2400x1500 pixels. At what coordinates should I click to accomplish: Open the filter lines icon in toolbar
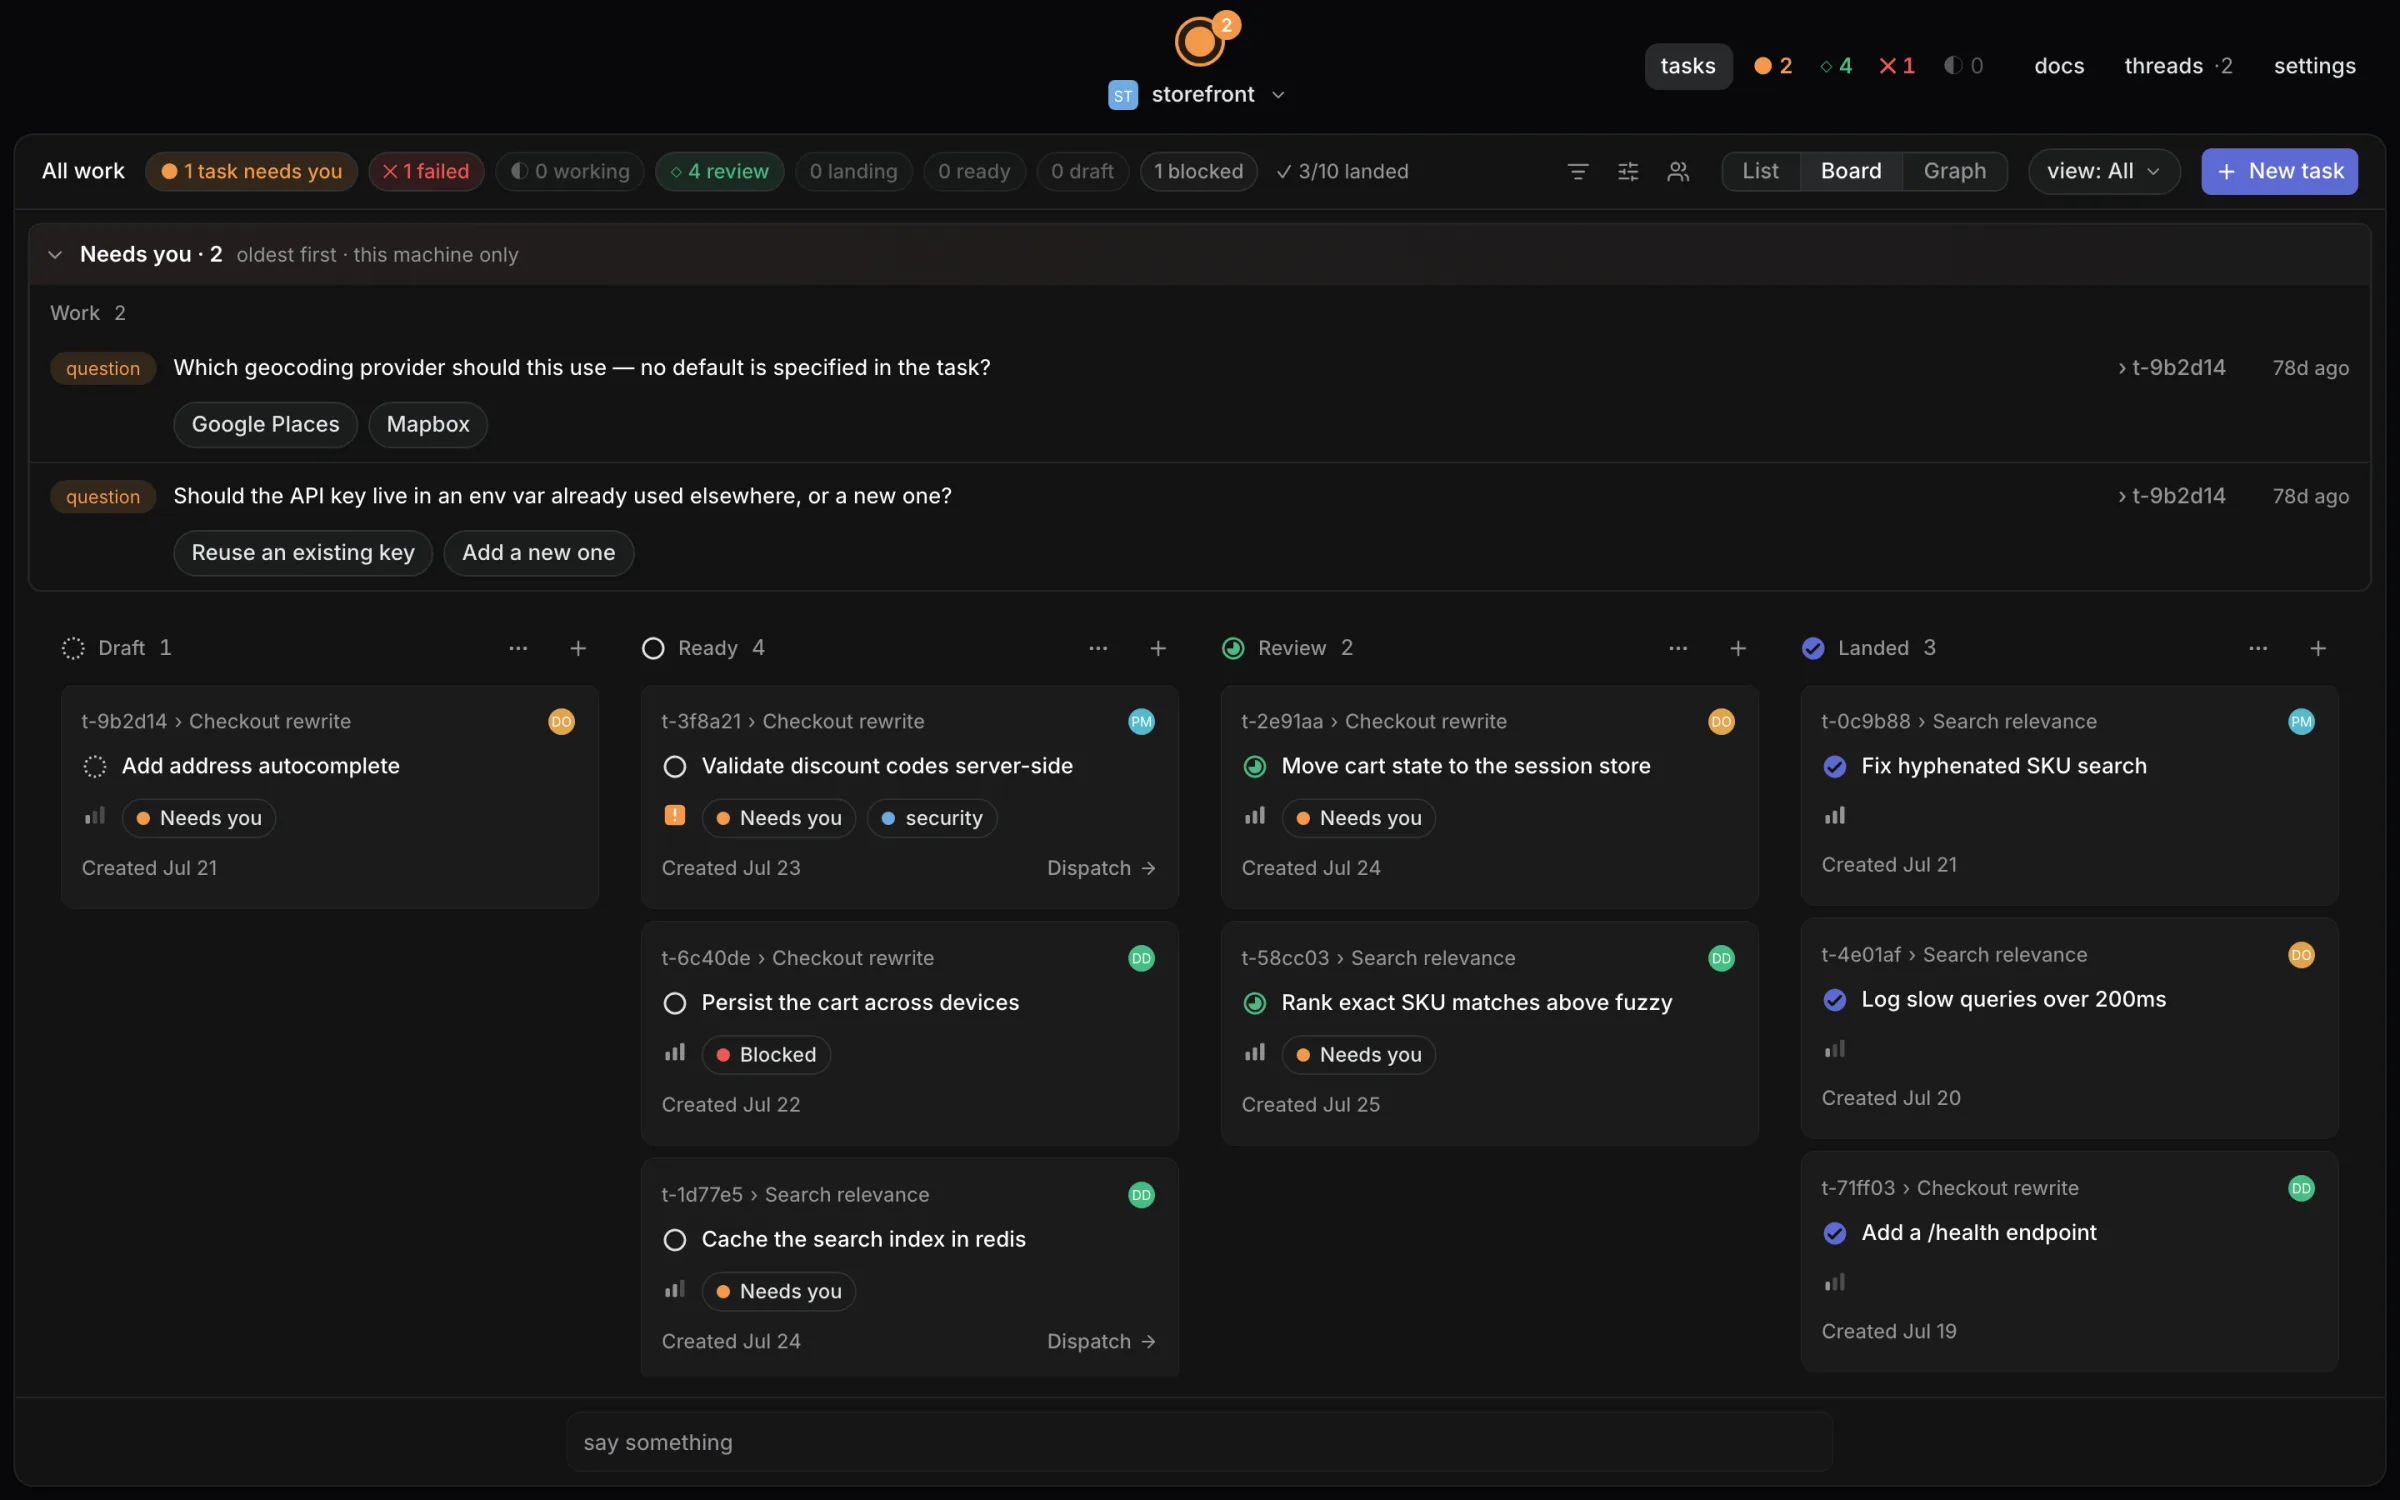[x=1577, y=171]
